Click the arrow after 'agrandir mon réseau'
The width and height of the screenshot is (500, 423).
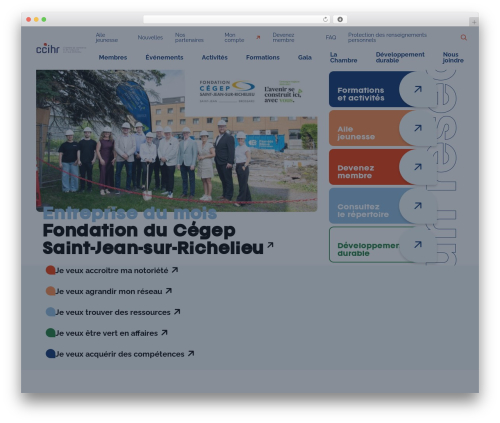pos(169,291)
